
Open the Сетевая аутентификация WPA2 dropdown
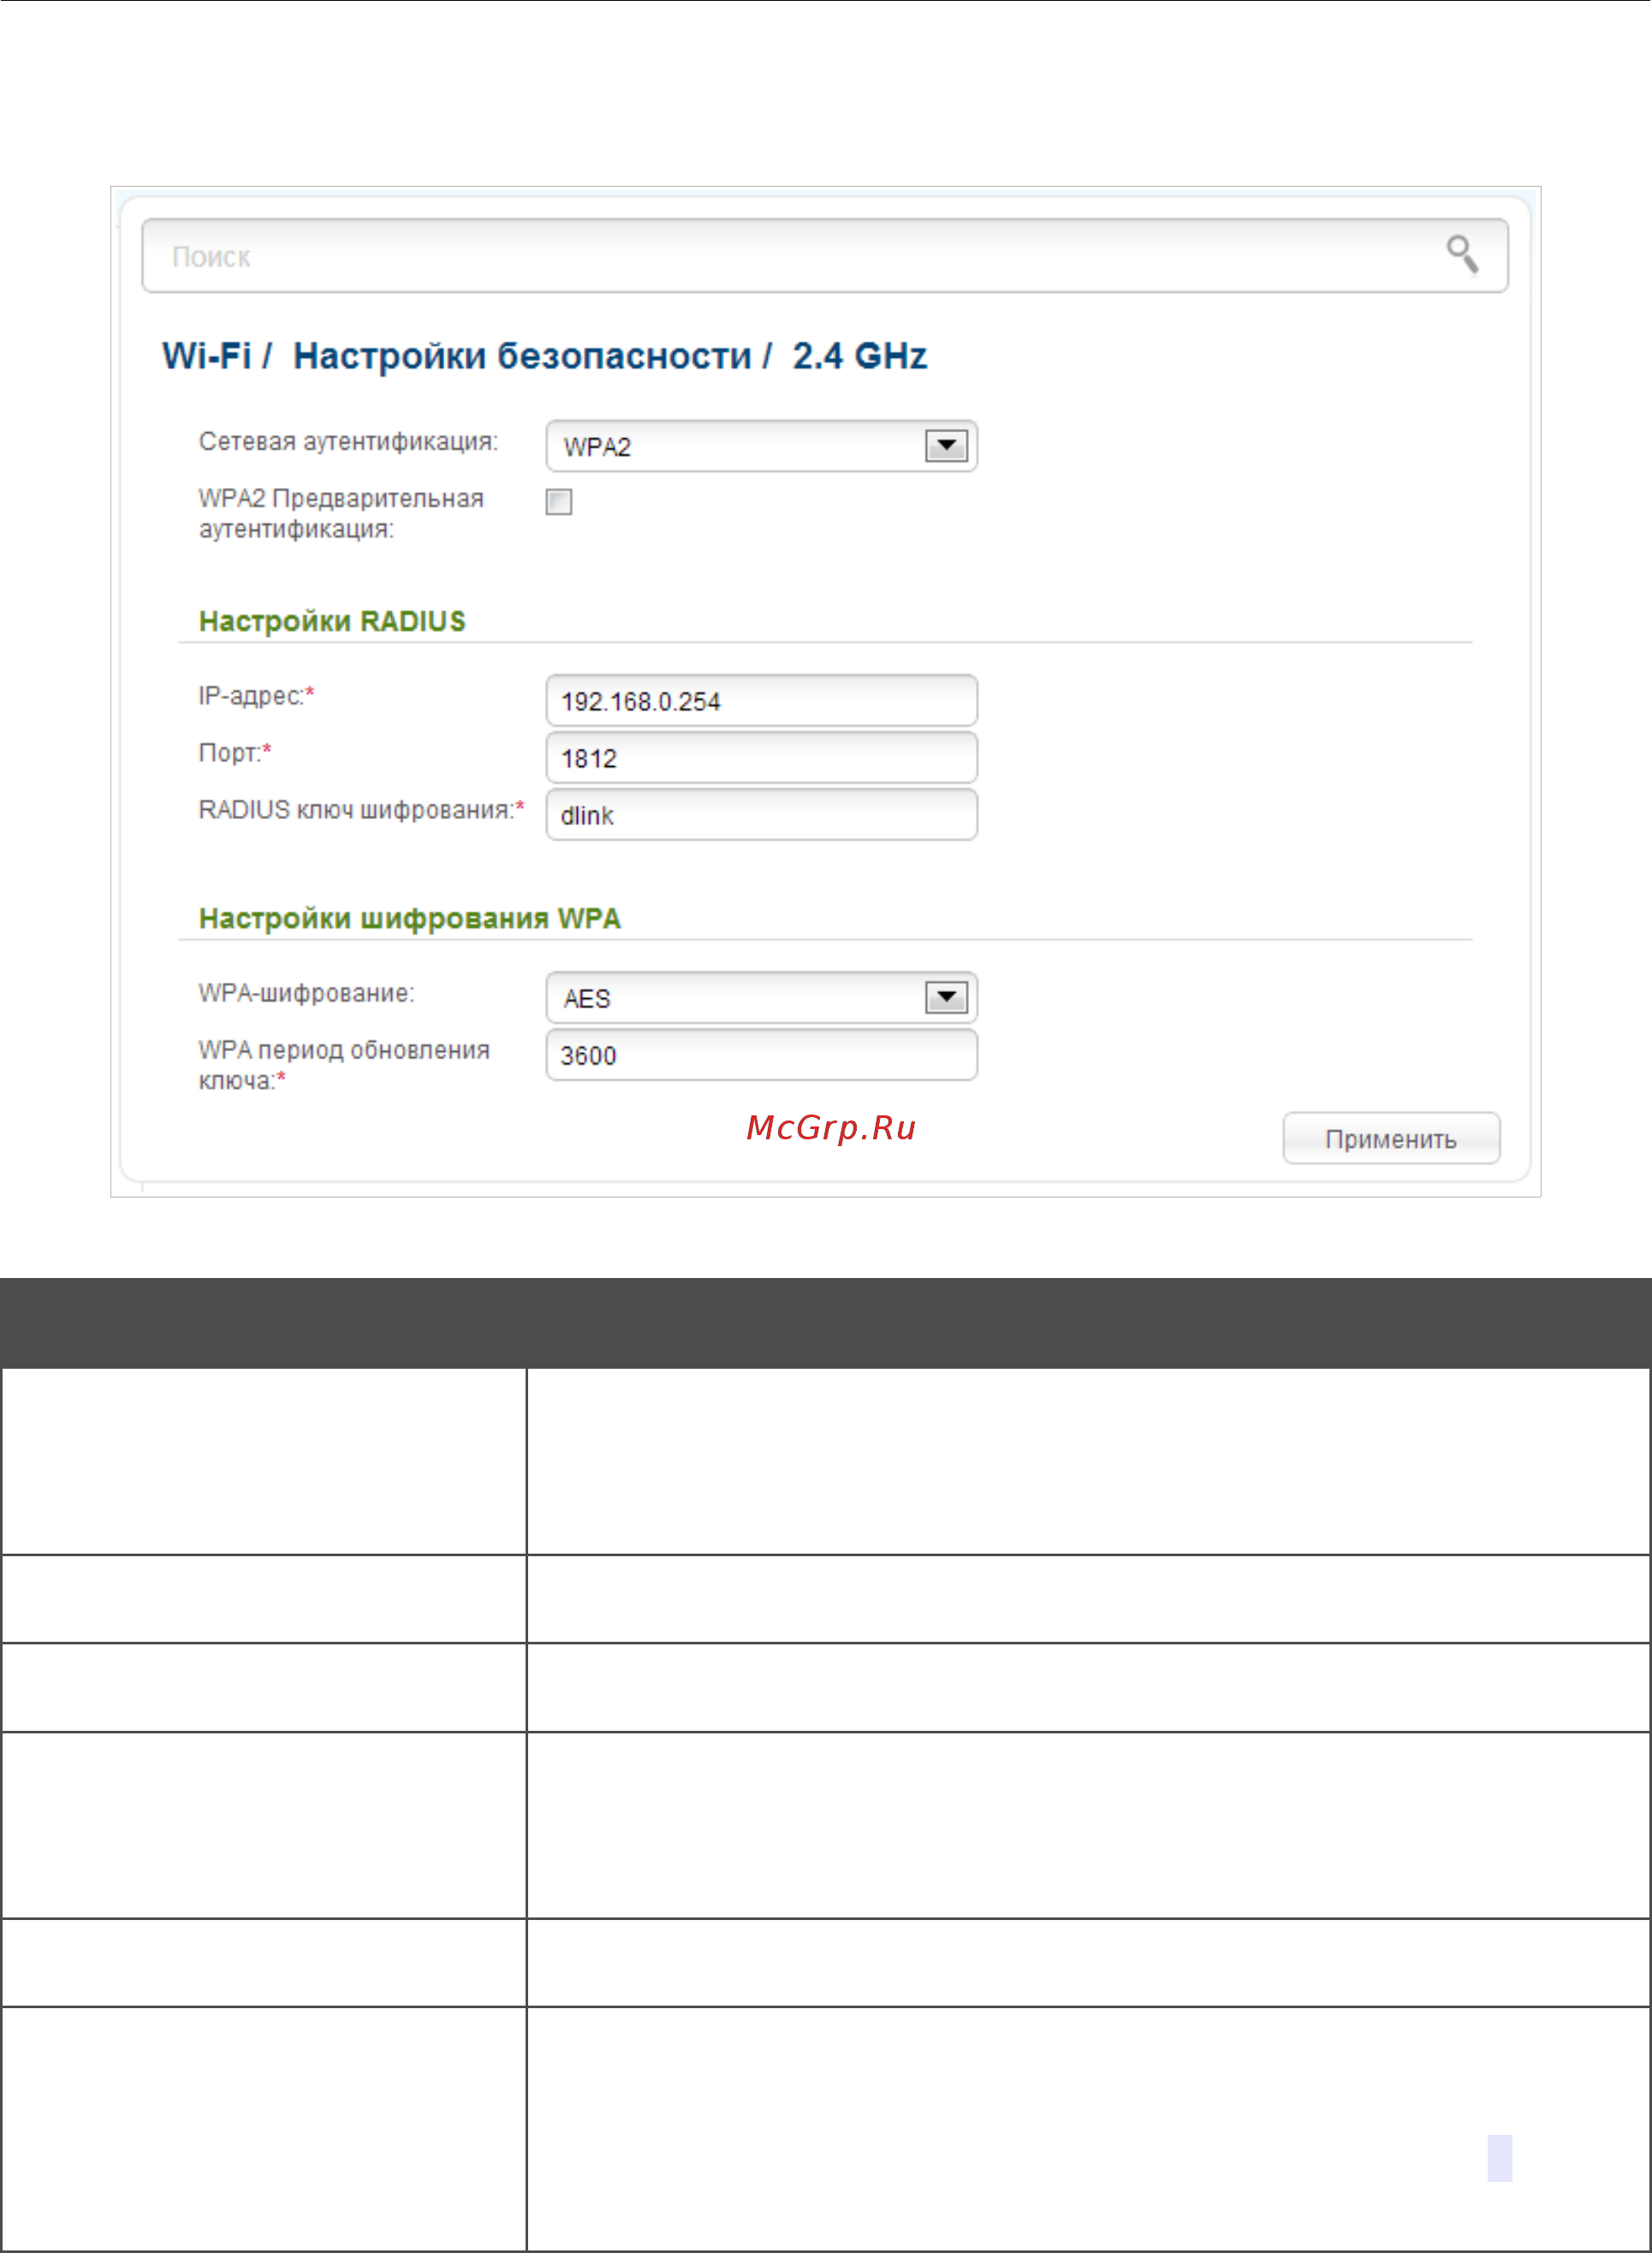tap(761, 446)
